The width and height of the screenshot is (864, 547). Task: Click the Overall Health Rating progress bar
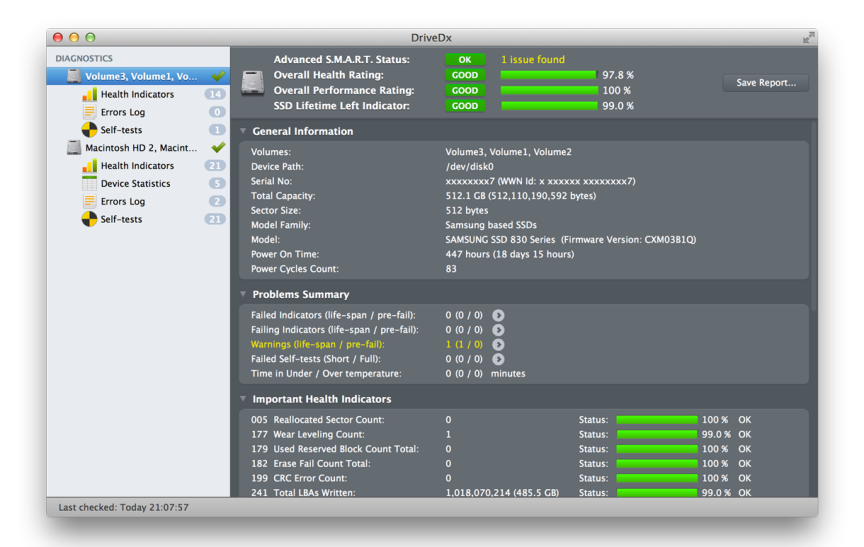click(548, 75)
